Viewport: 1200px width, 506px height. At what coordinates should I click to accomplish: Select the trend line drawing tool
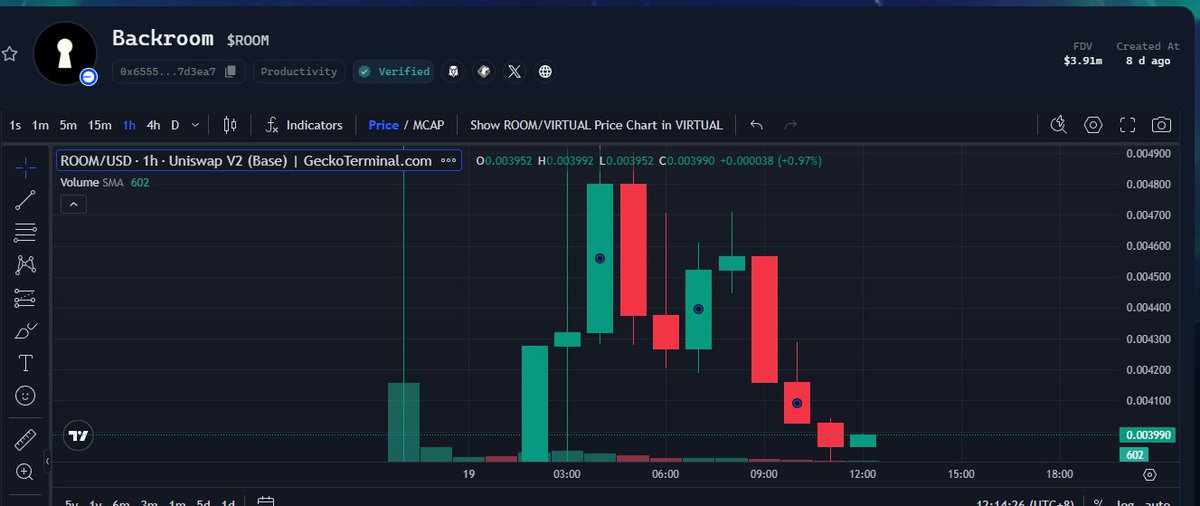26,200
